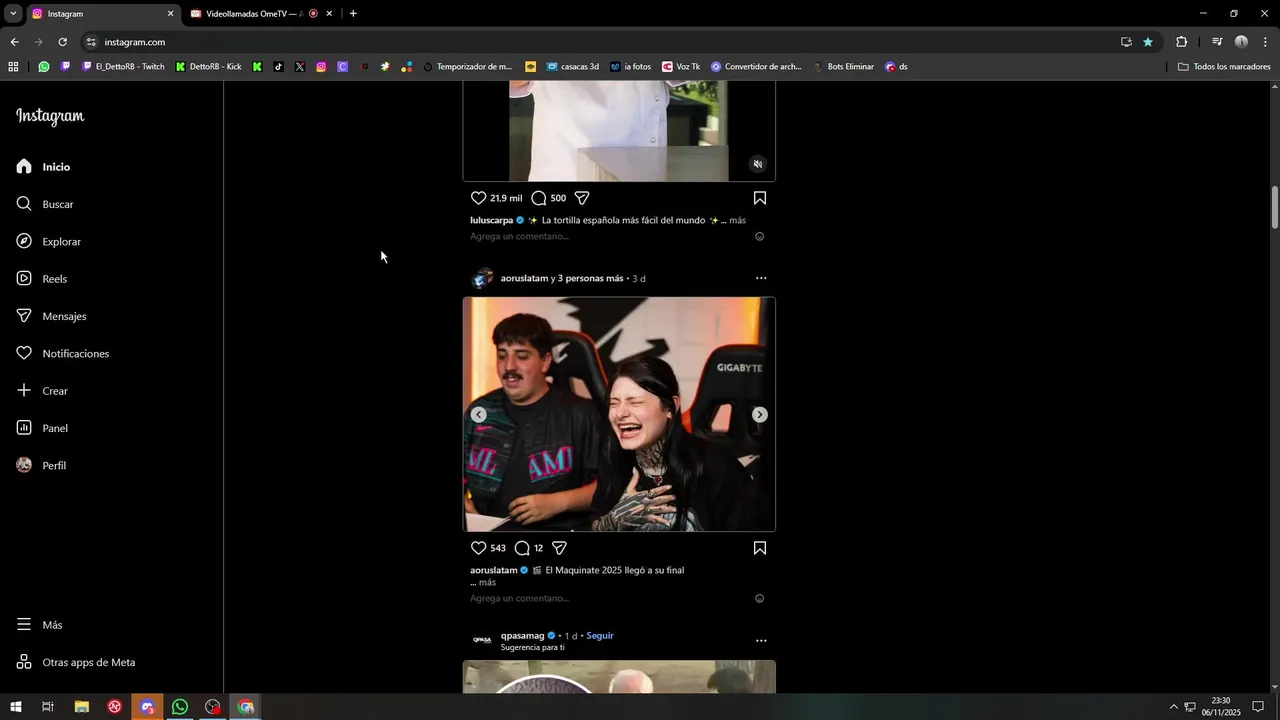
Task: Share the aoruslatam post
Action: (x=560, y=548)
